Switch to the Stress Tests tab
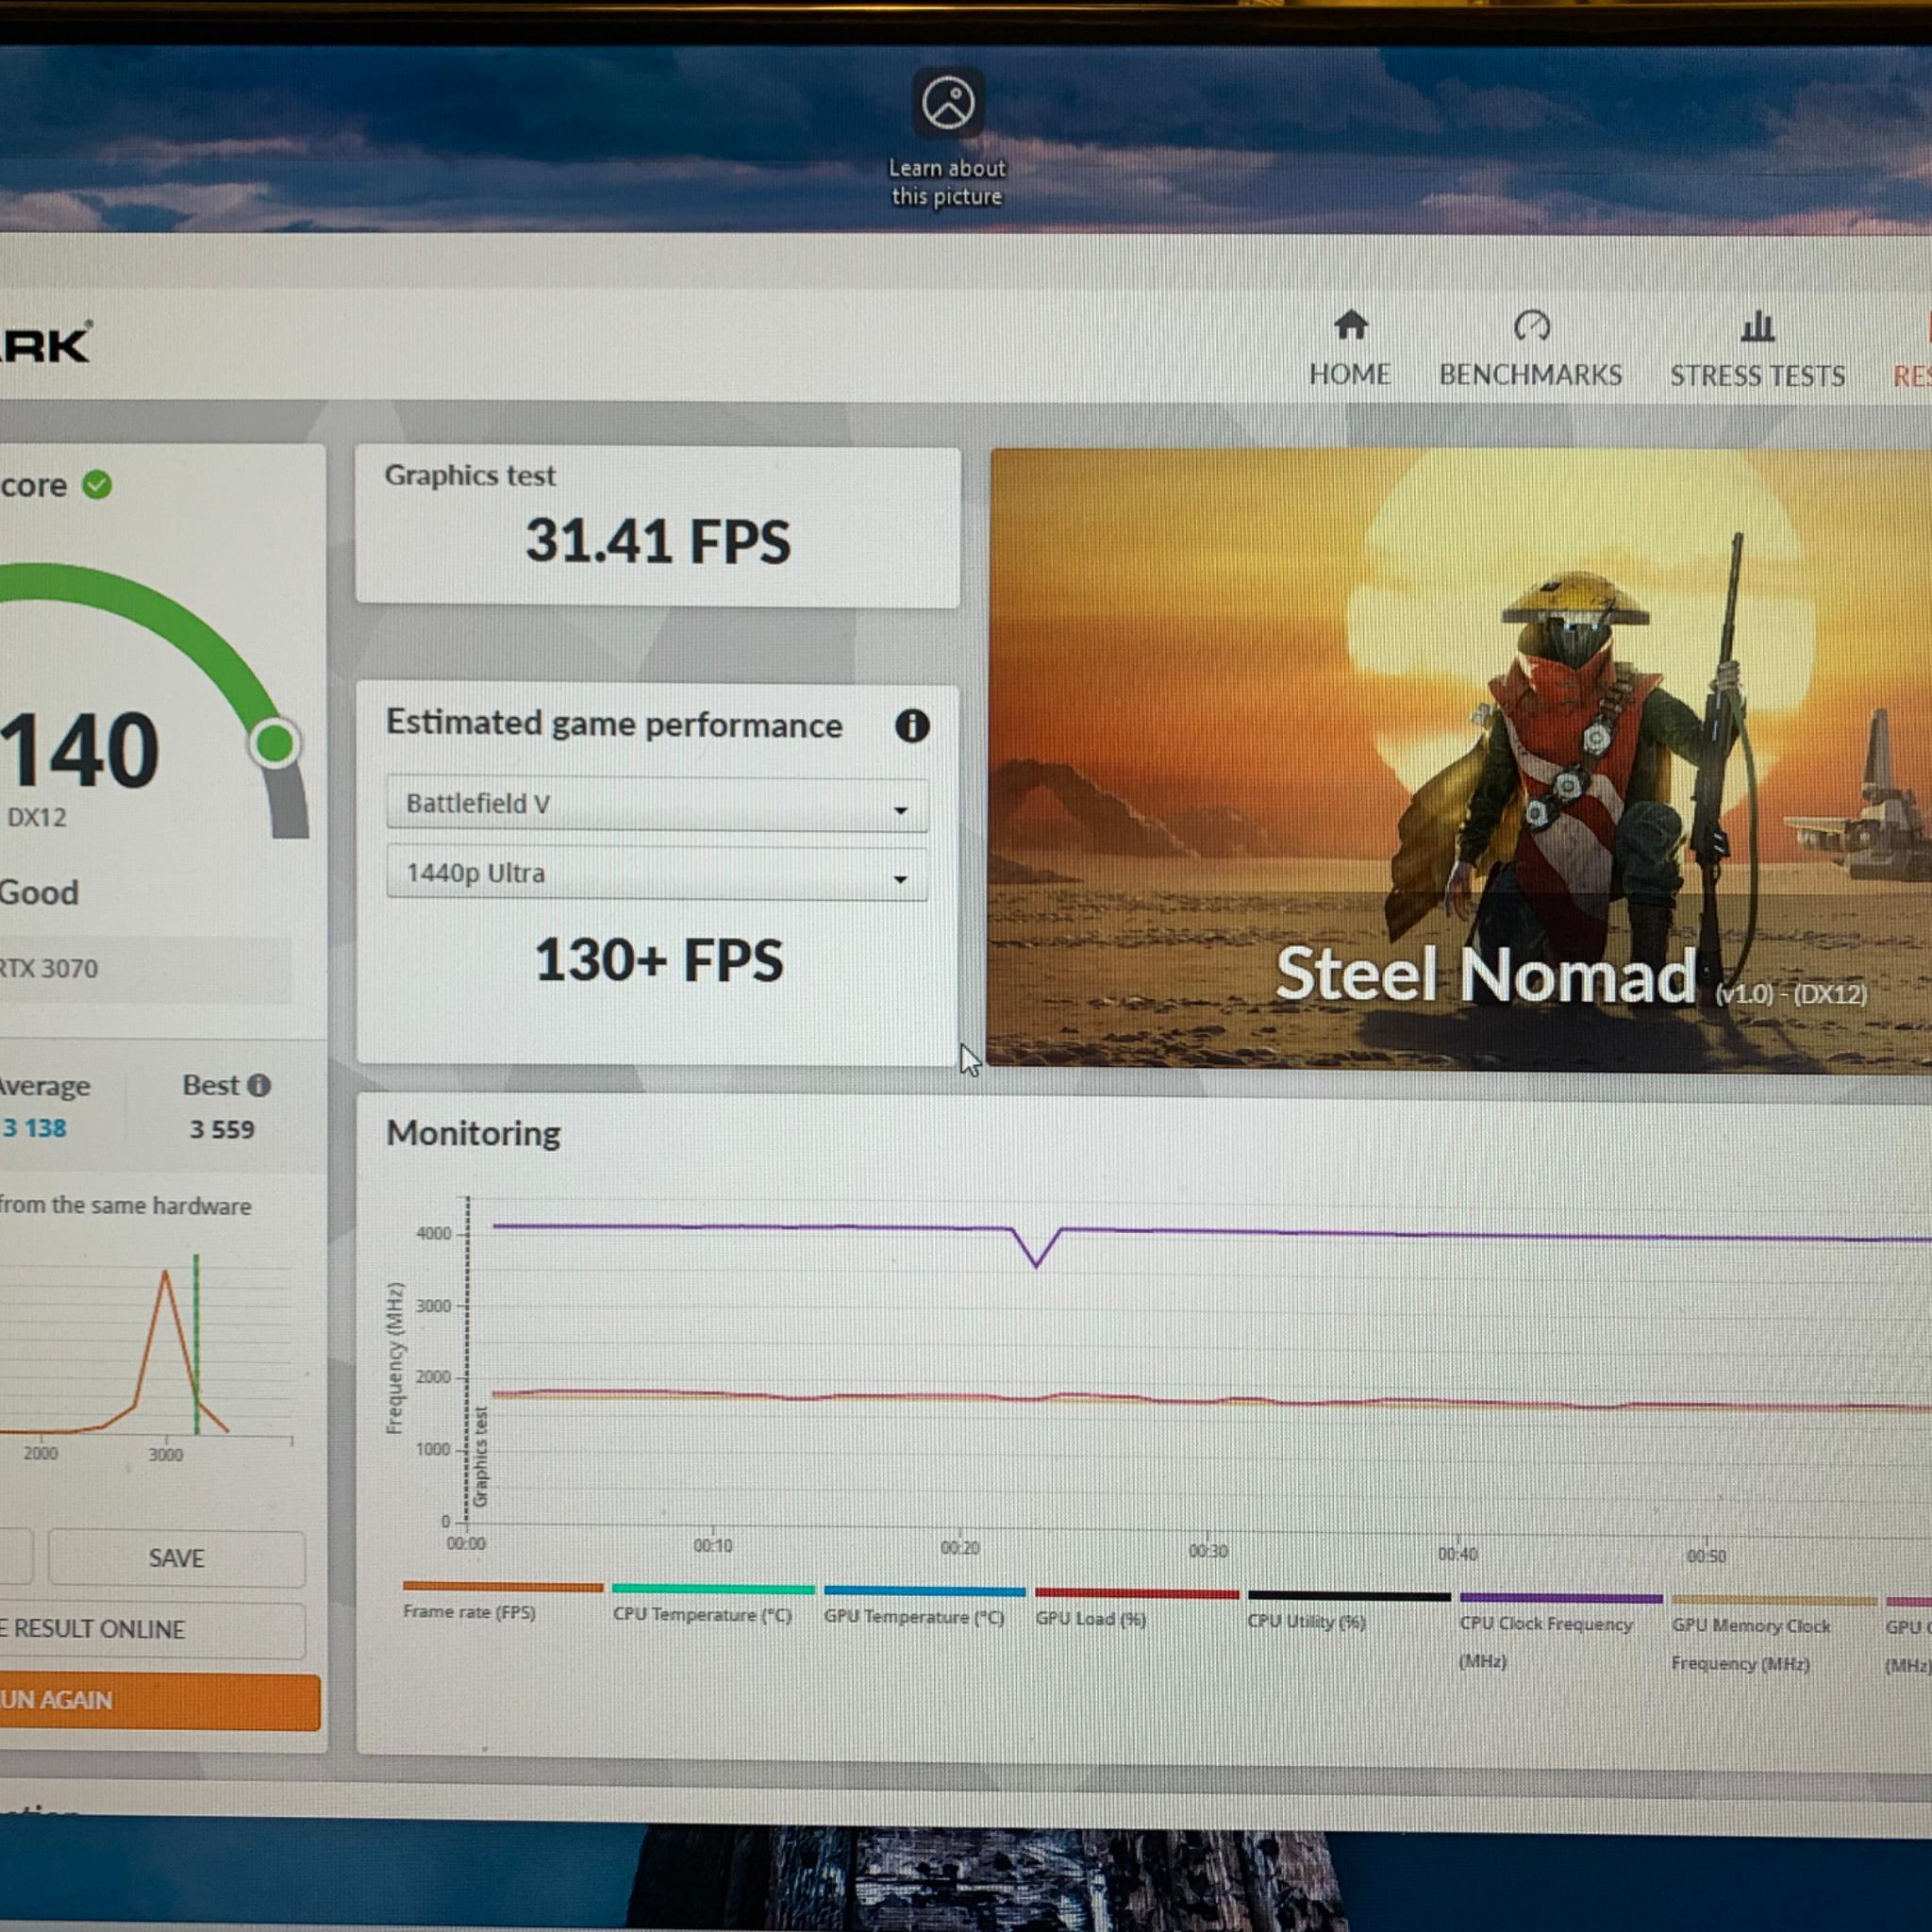Viewport: 1932px width, 1932px height. pos(1757,375)
